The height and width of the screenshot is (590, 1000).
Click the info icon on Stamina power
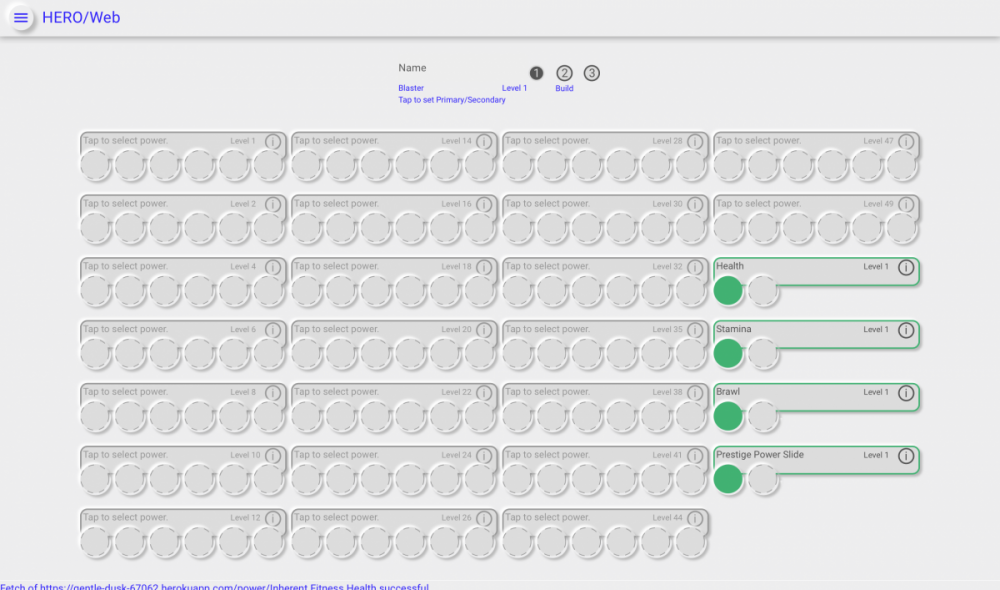coord(906,331)
